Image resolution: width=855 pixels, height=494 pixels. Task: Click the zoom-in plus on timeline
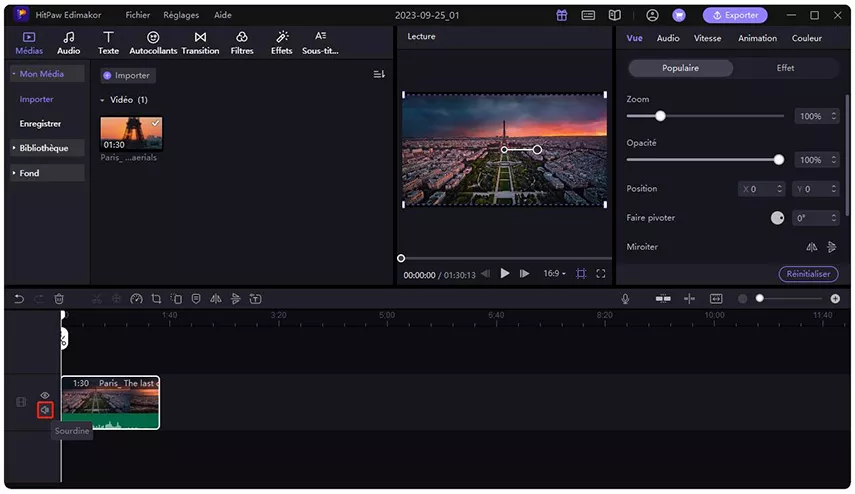pyautogui.click(x=835, y=299)
